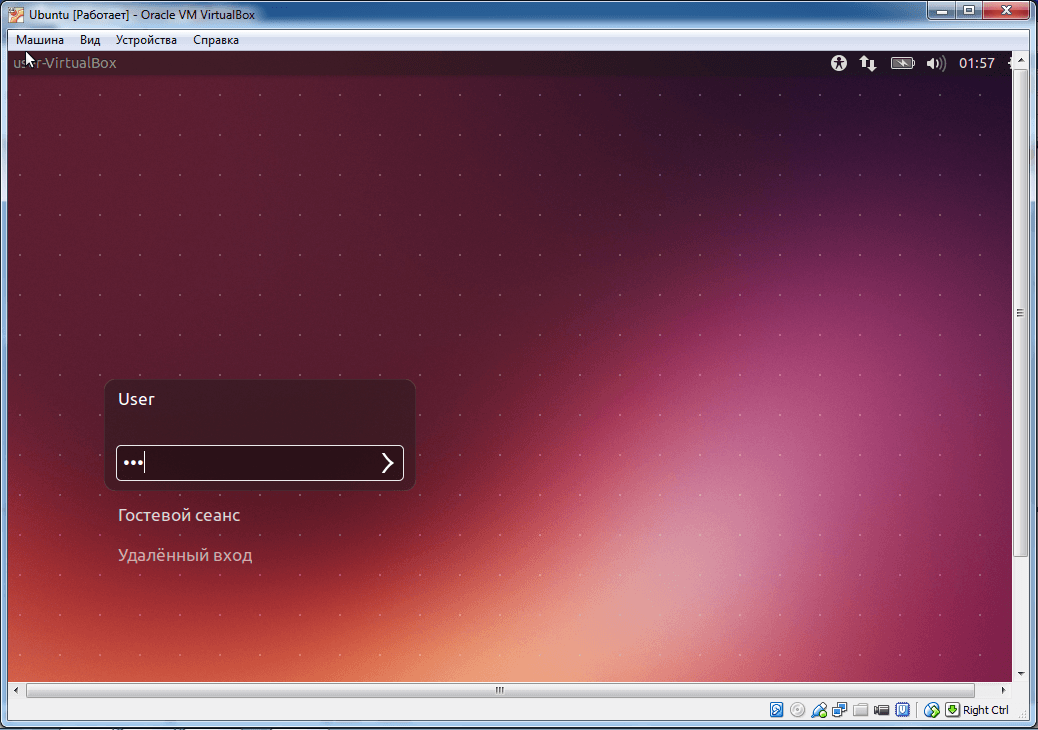Close the VirtualBox window
Image resolution: width=1038 pixels, height=730 pixels.
pos(1007,11)
